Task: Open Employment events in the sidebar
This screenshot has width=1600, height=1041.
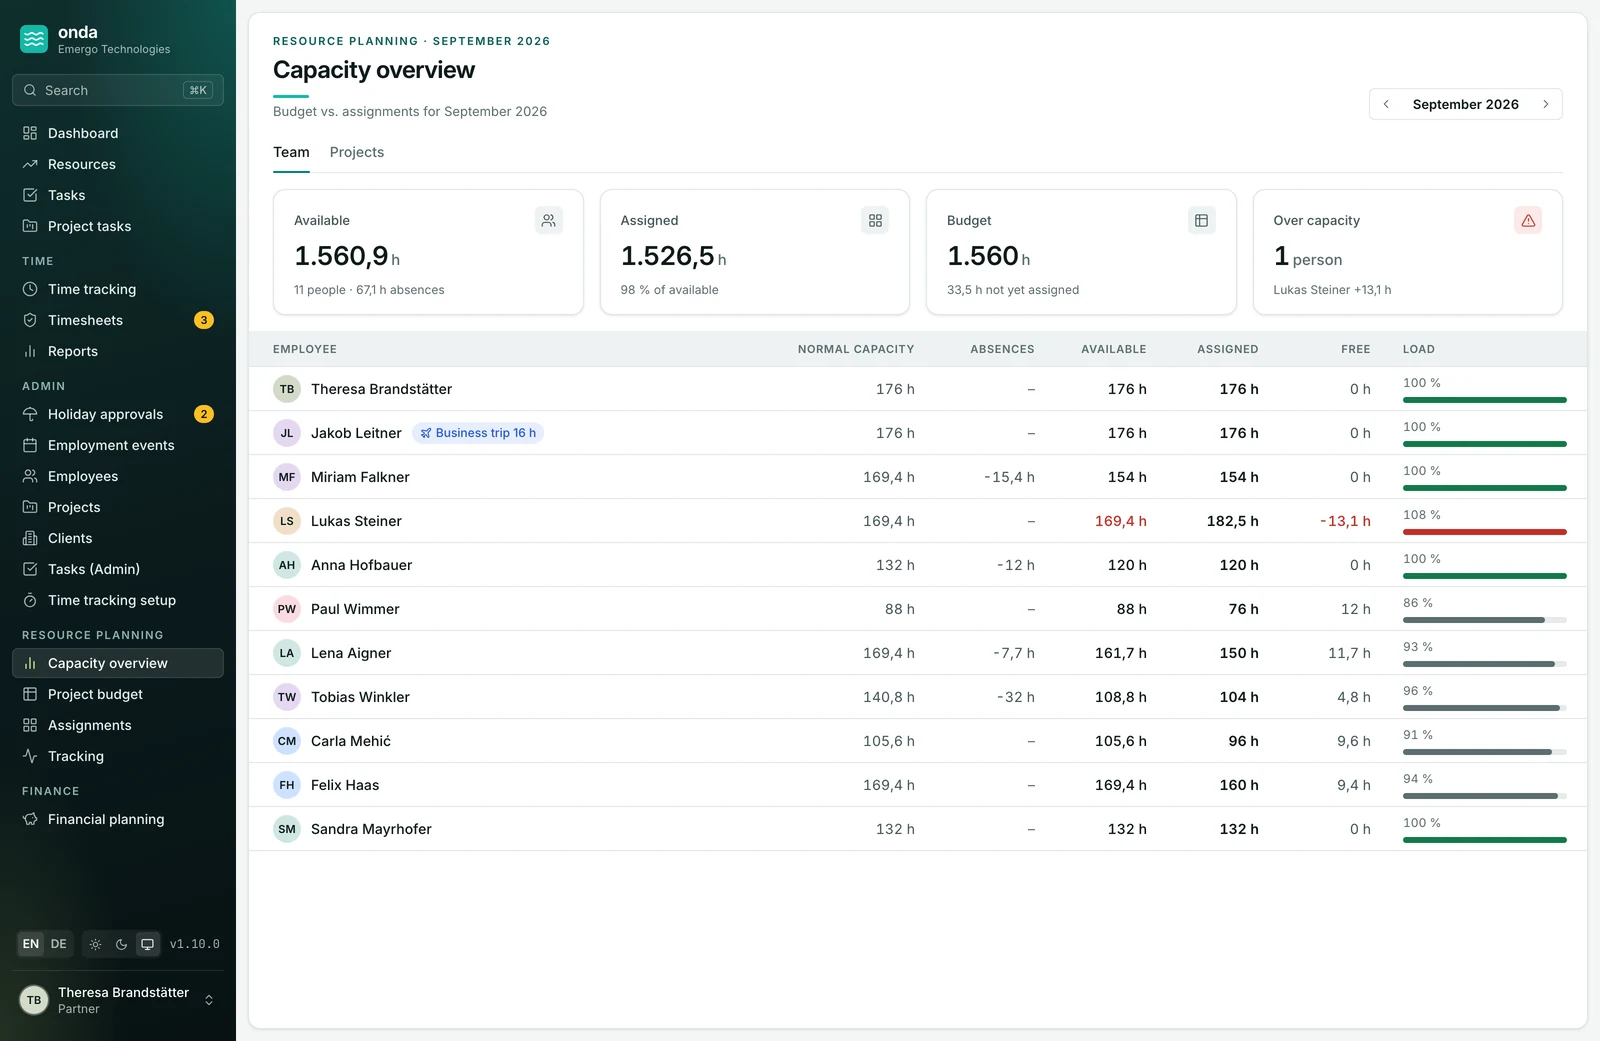Action: [118, 445]
